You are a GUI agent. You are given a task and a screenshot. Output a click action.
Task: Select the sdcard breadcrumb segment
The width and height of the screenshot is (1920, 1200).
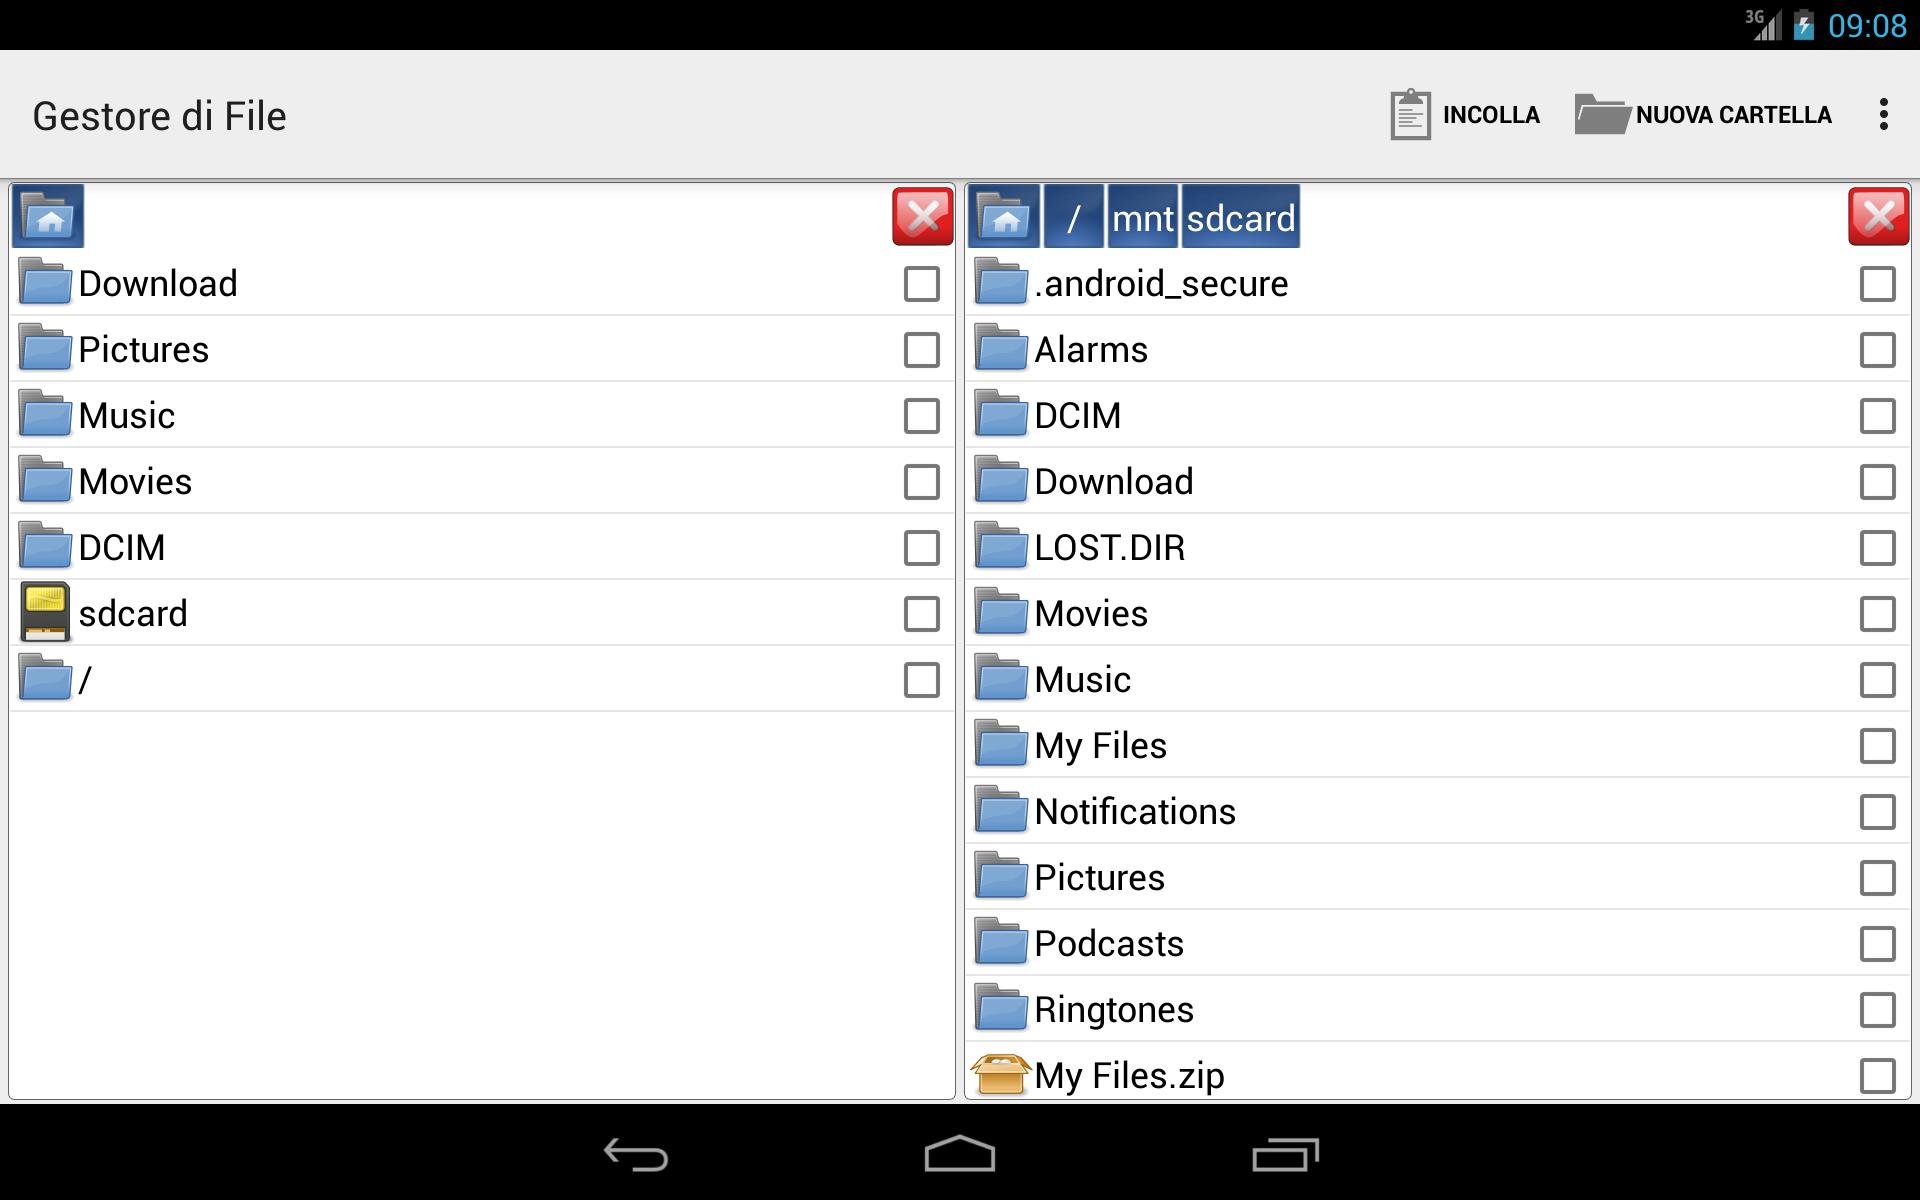1241,216
